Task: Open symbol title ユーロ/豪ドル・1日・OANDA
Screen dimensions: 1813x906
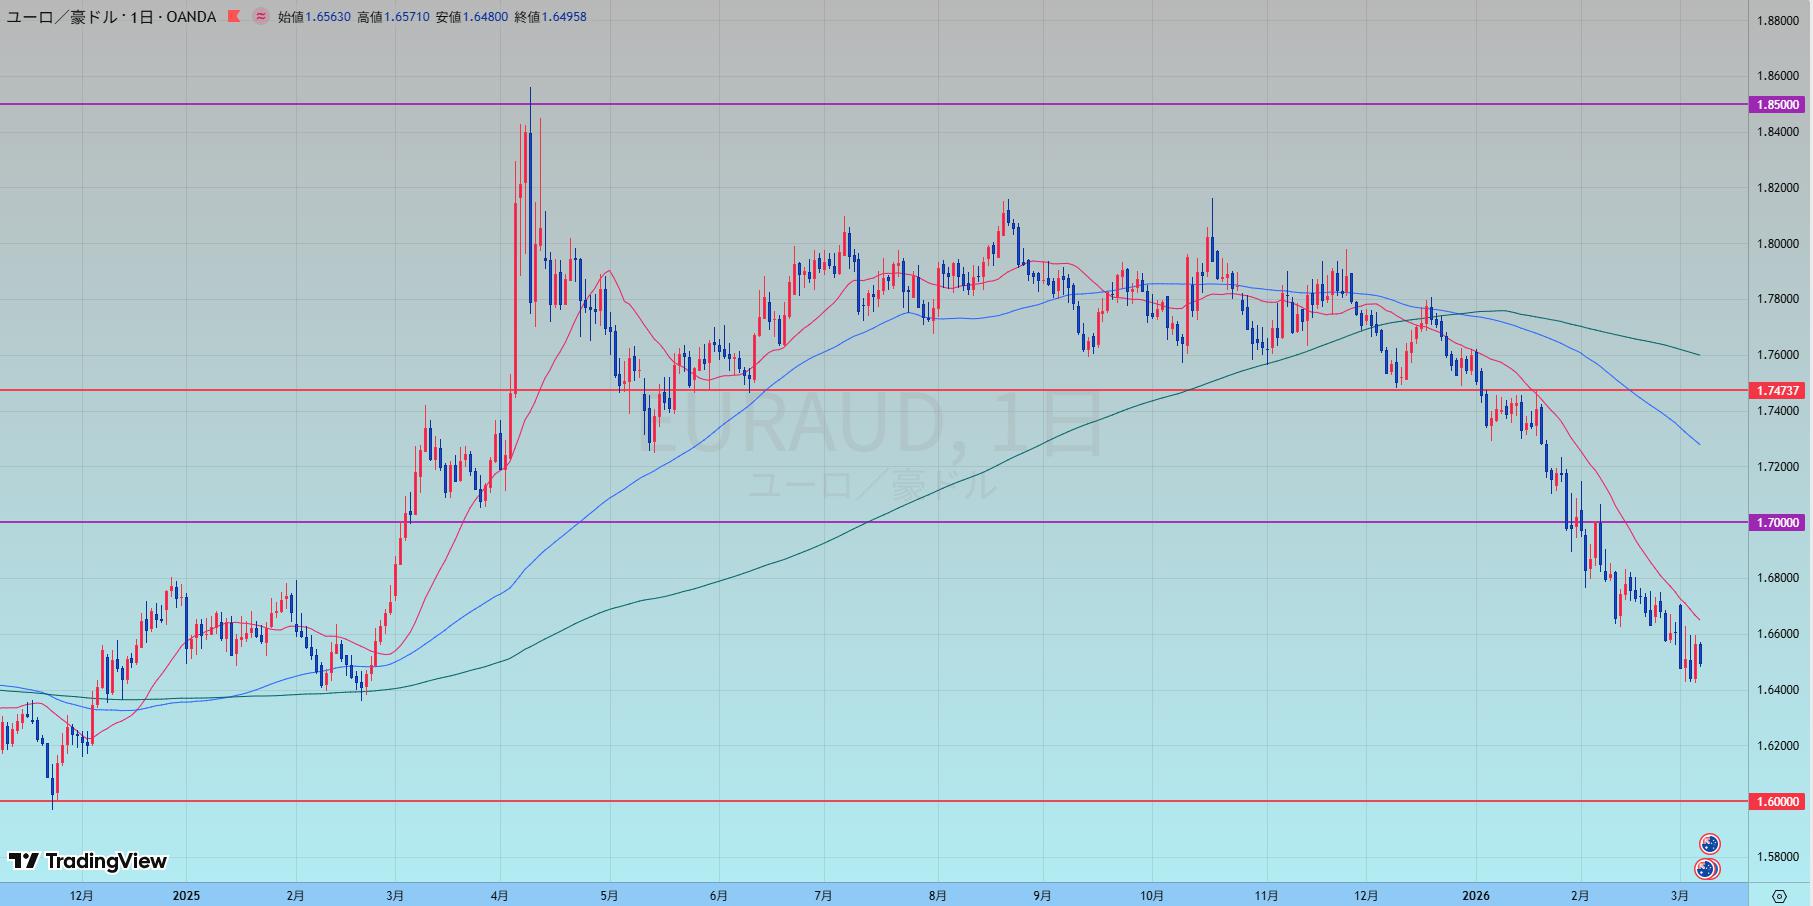Action: 111,17
